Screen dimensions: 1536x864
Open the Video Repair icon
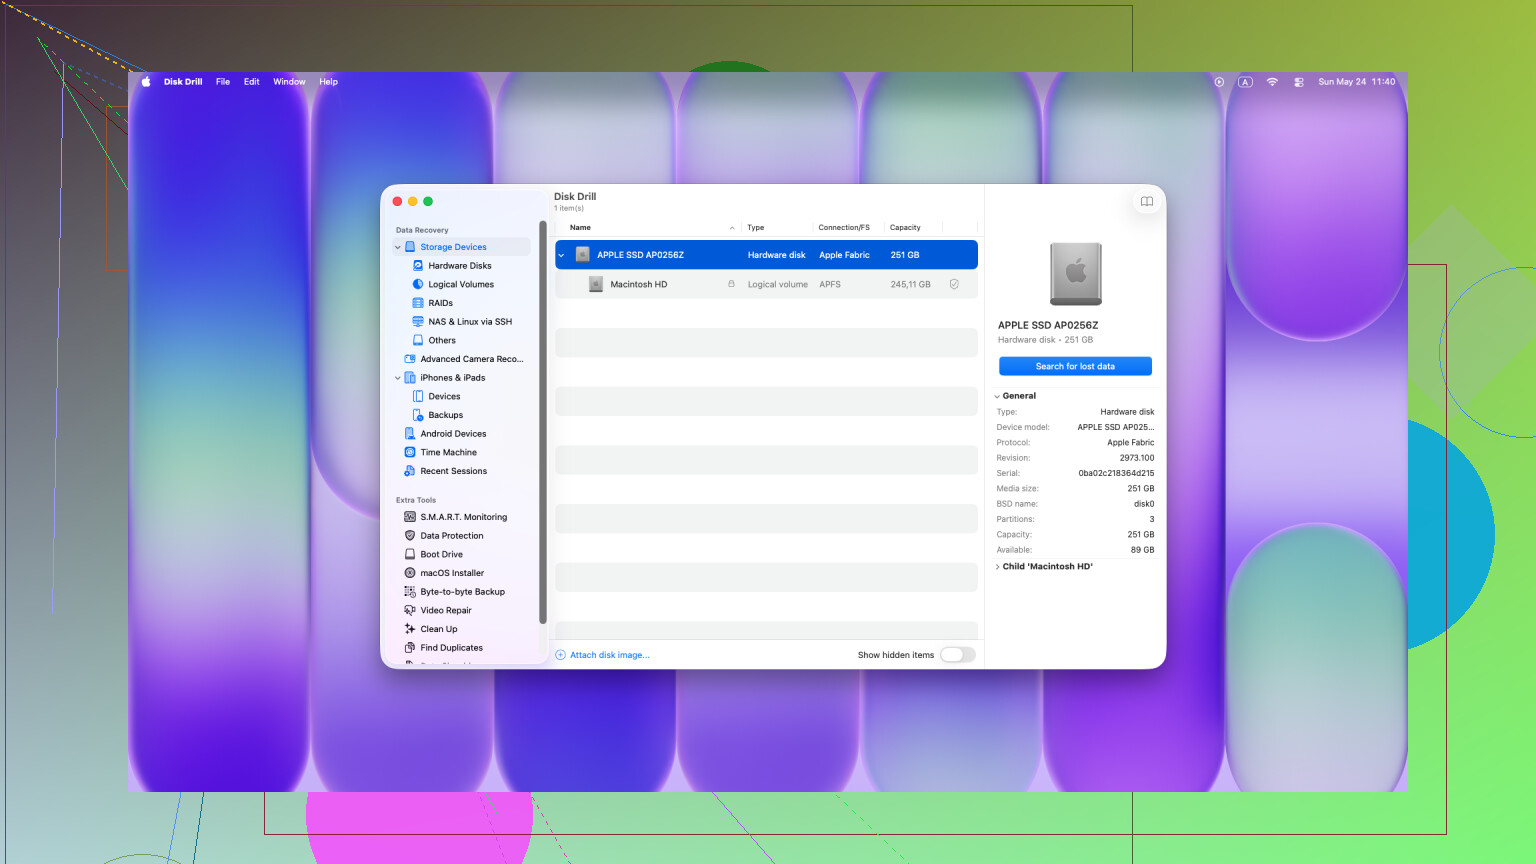[x=410, y=610]
